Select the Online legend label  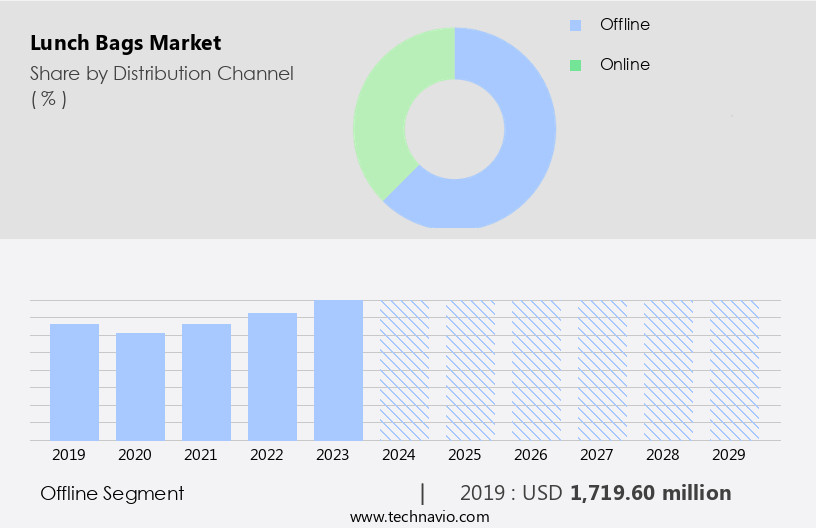tap(624, 64)
